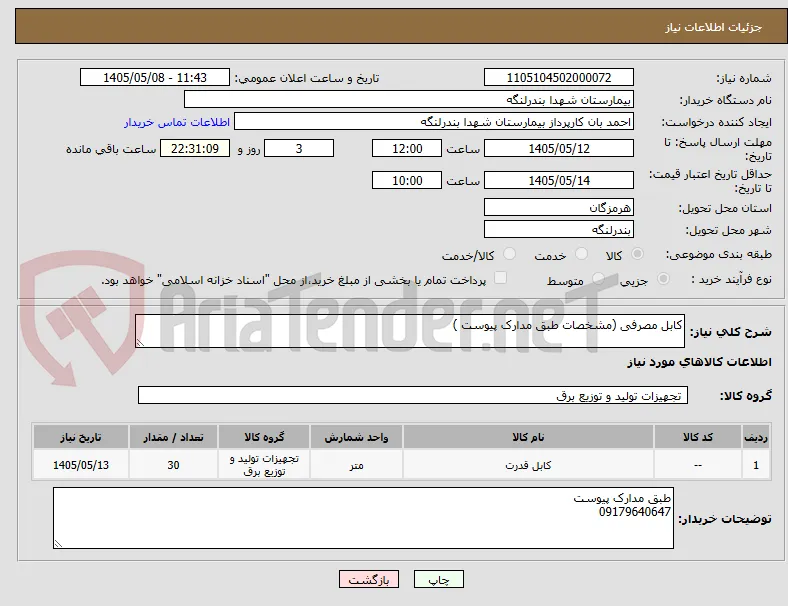788x606 pixels.
Task: Click the validity time field 10:00
Action: click(x=407, y=180)
